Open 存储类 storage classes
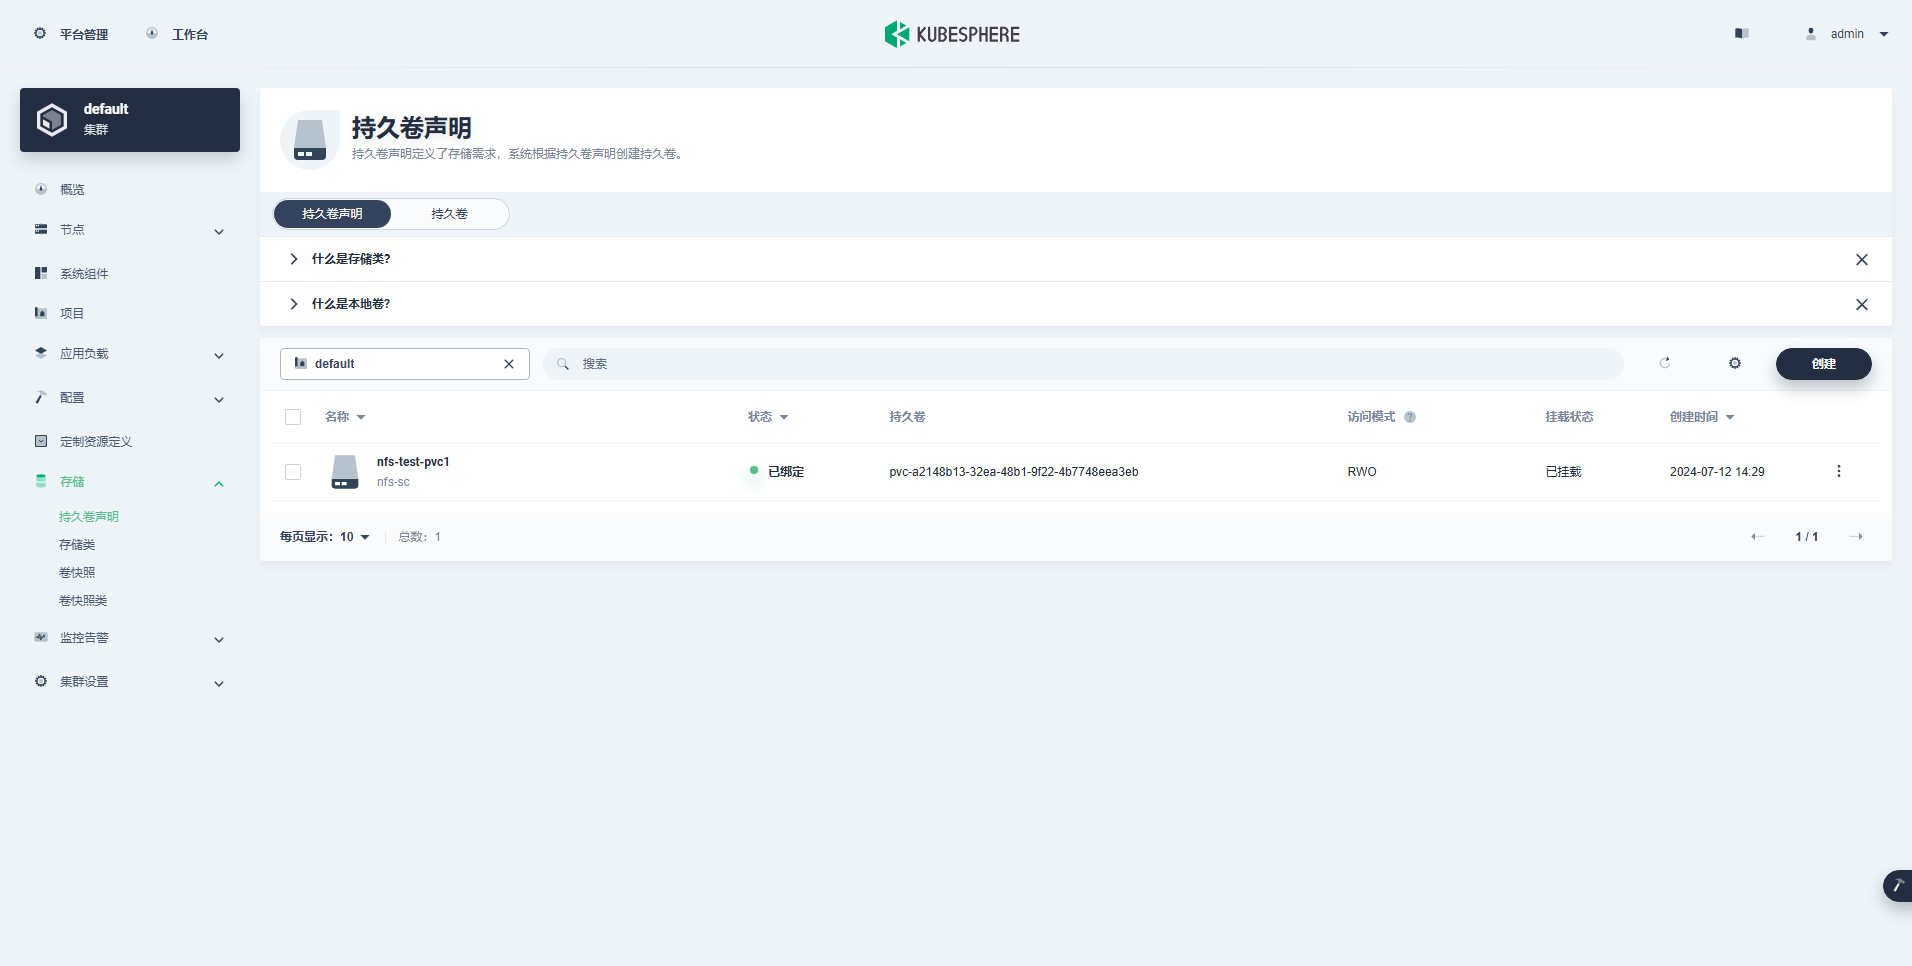Screen dimensions: 1912x966 [x=77, y=545]
